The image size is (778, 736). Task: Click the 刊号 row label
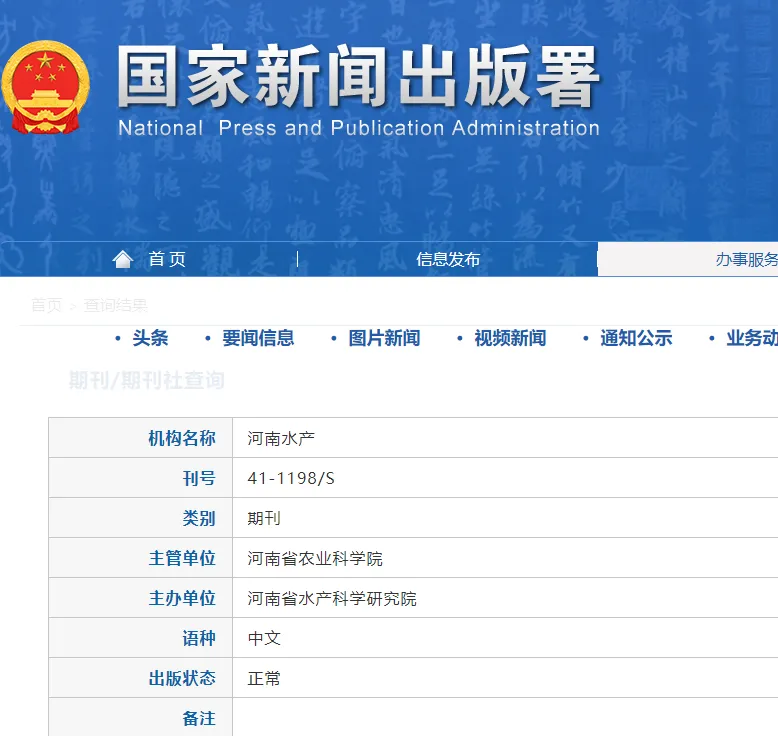pyautogui.click(x=198, y=478)
